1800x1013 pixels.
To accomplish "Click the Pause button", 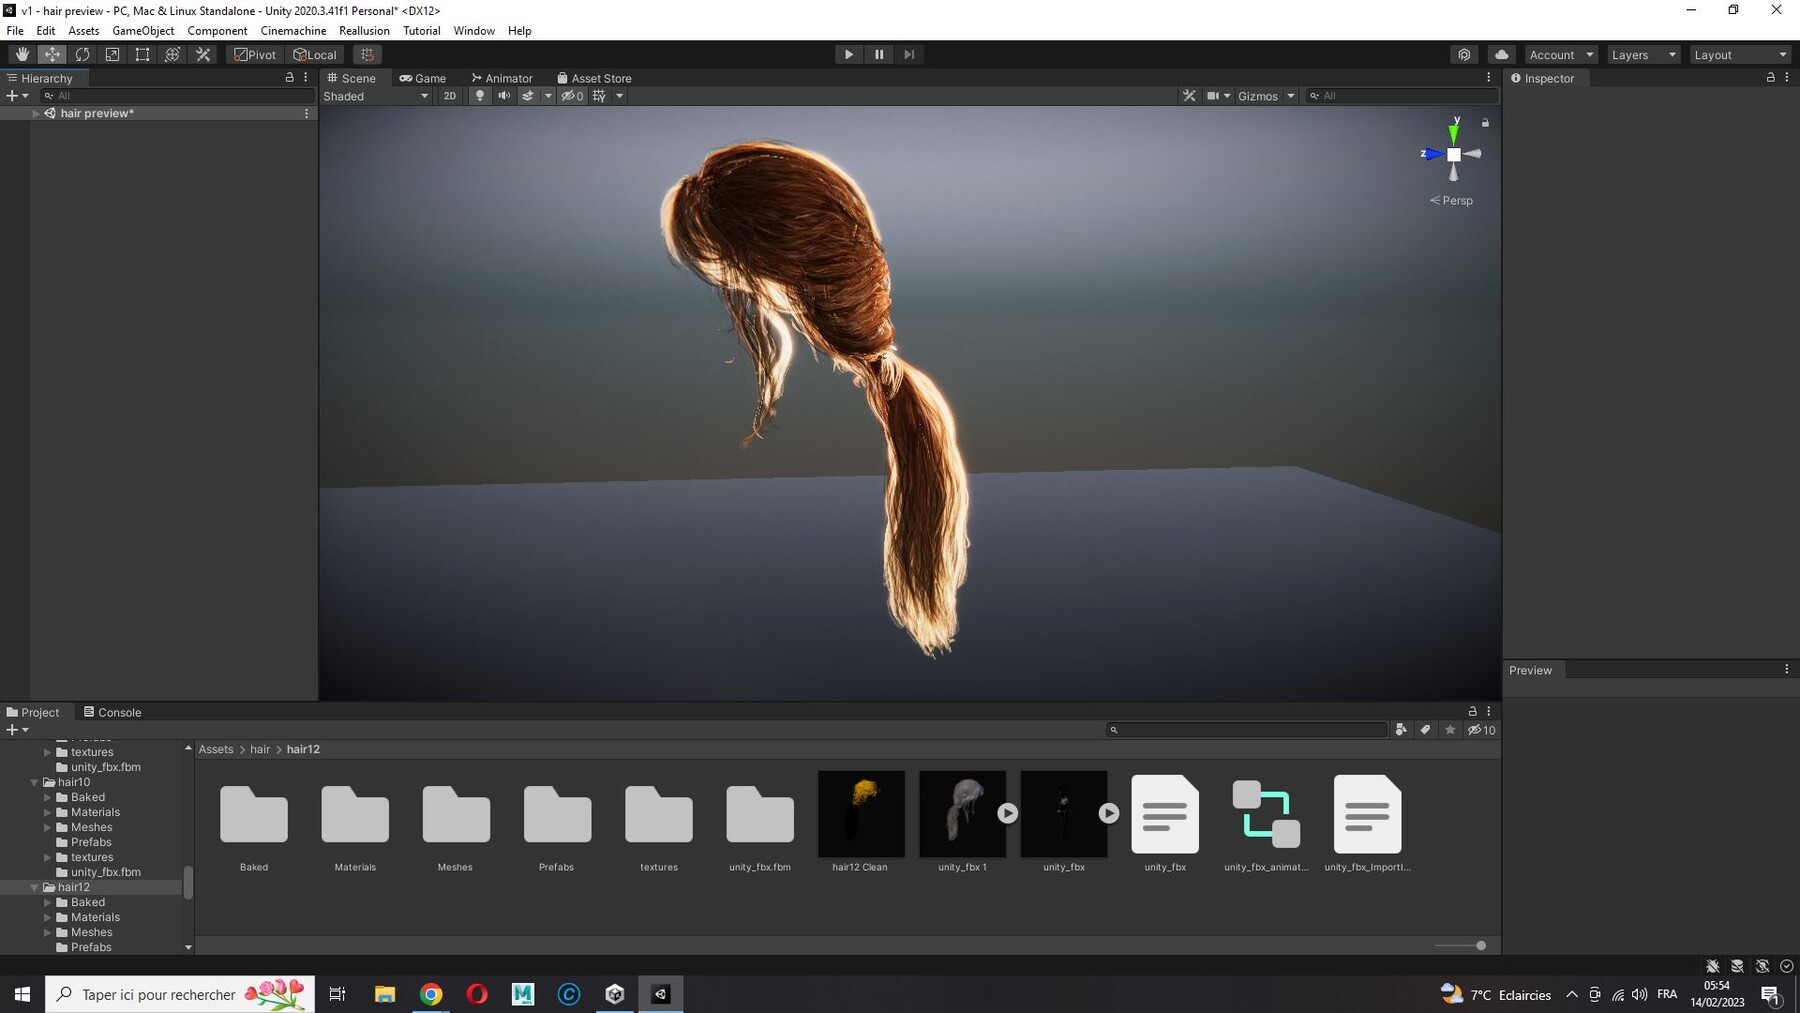I will (879, 55).
